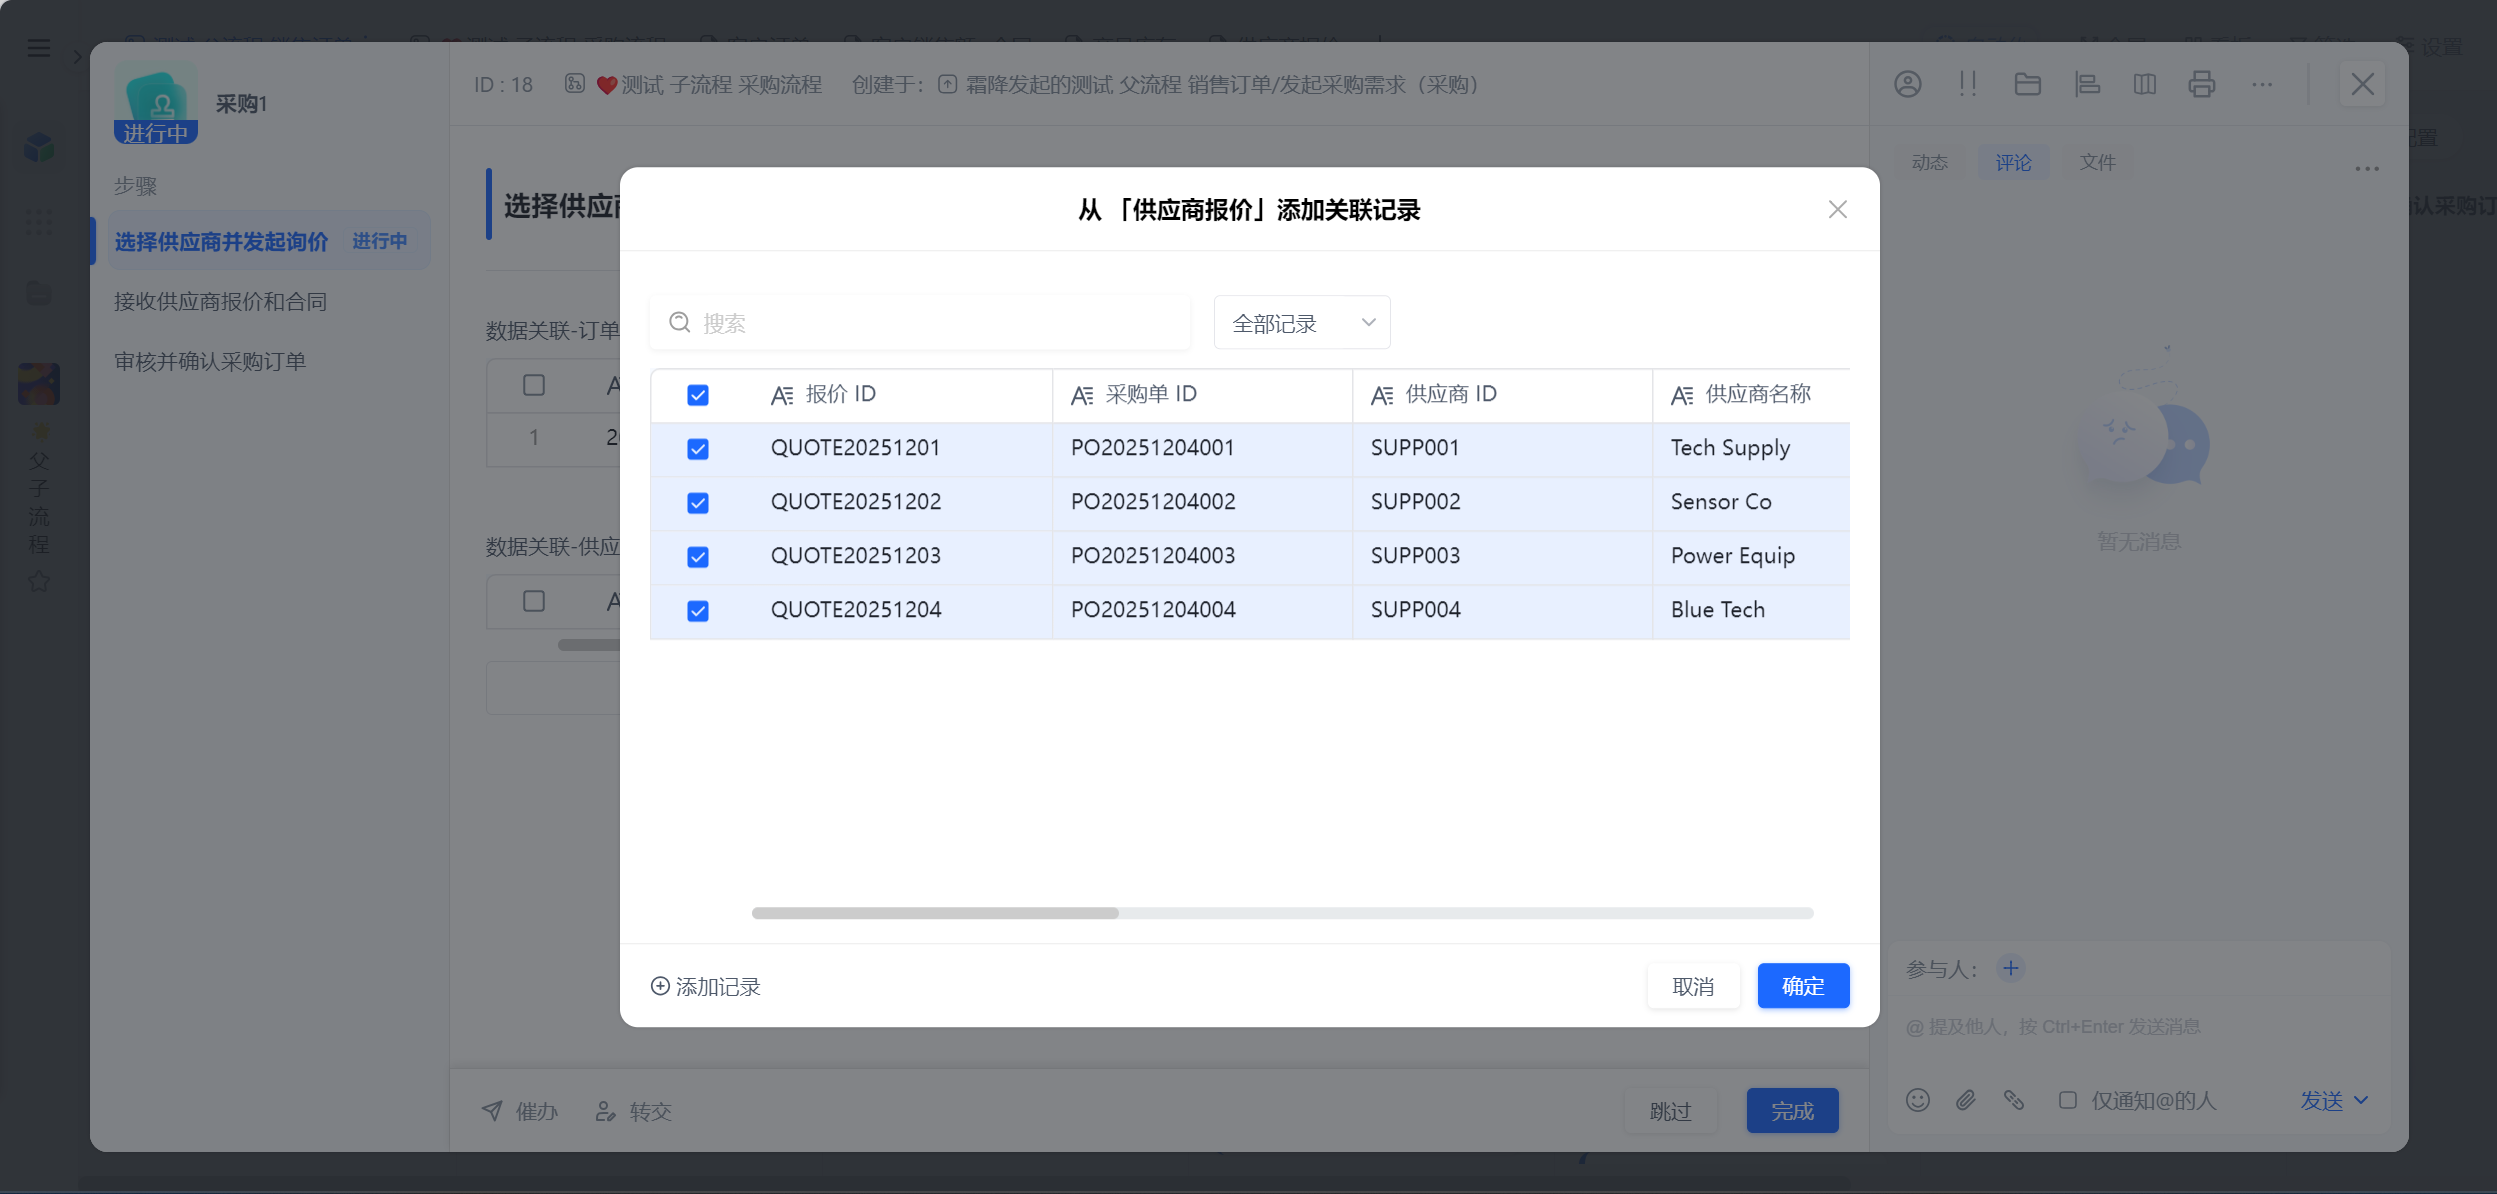Close the task detail panel
Screen dimensions: 2497x1194
click(x=2362, y=84)
